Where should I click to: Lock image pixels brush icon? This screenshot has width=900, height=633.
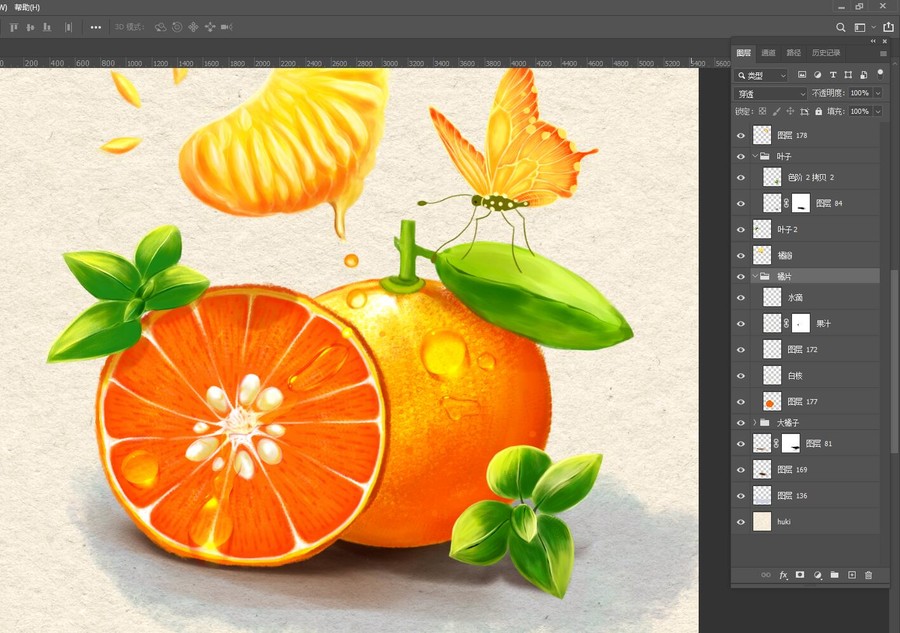pyautogui.click(x=777, y=111)
